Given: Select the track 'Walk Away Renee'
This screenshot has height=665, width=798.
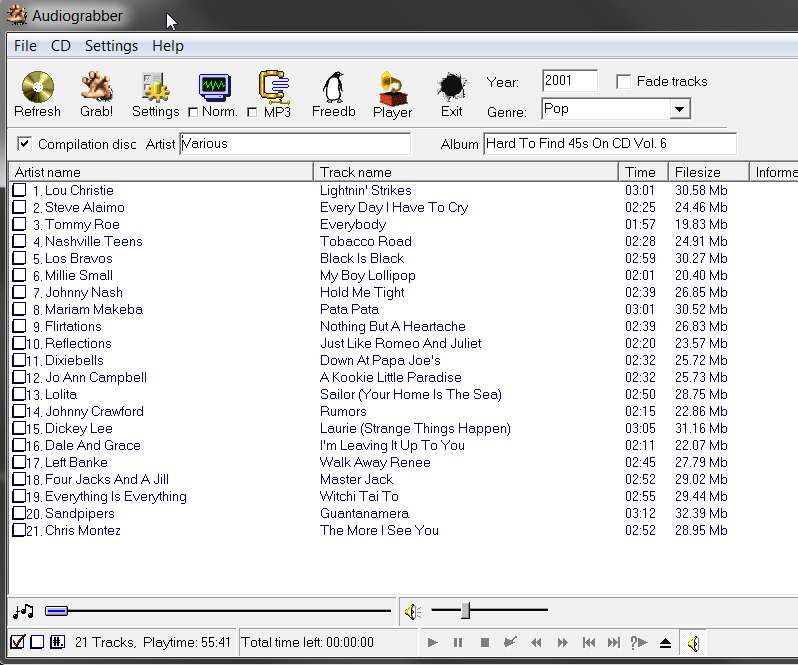Looking at the screenshot, I should (375, 462).
